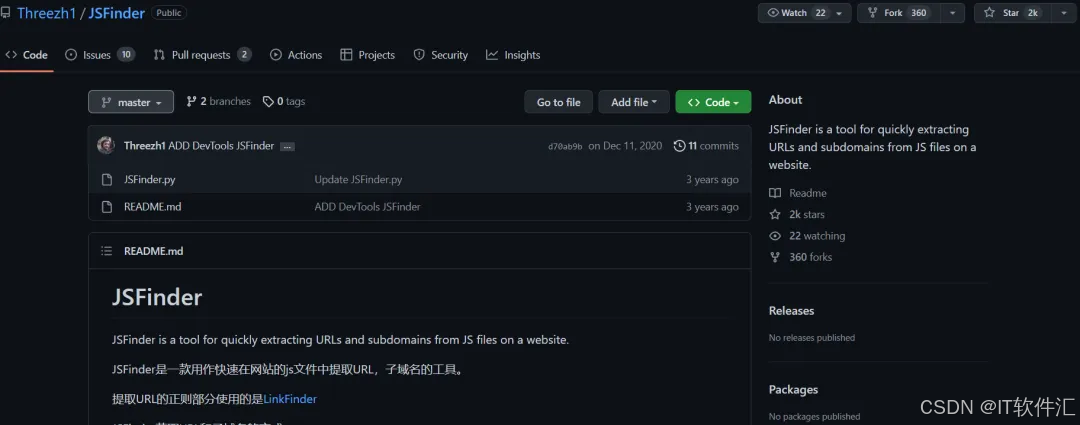Click the tag icon beside 0 tags

(x=268, y=101)
